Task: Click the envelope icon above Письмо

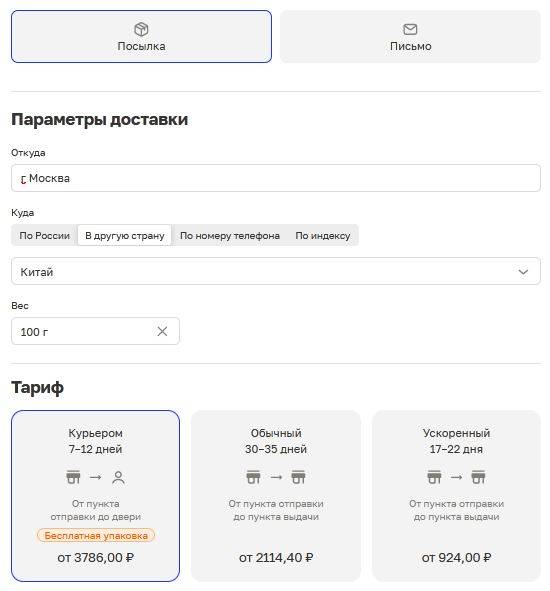Action: point(410,29)
